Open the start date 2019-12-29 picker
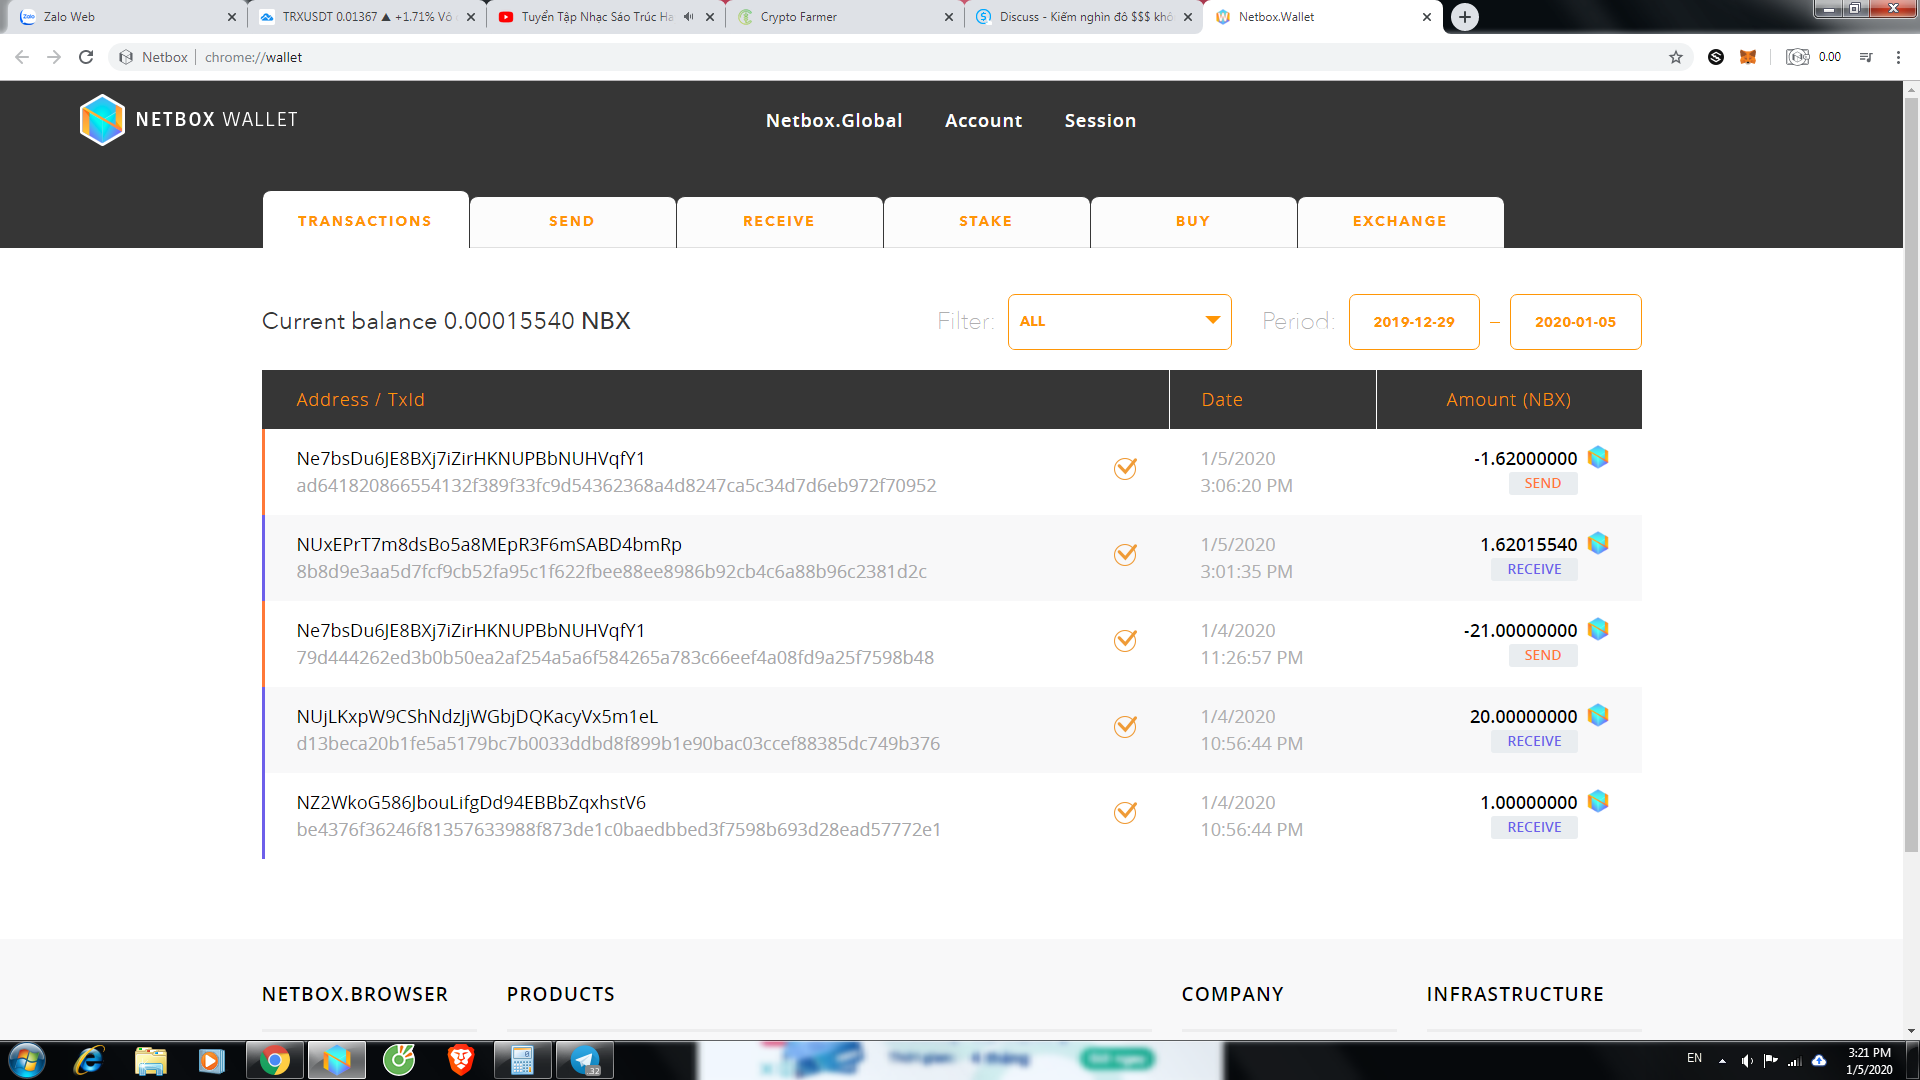Image resolution: width=1920 pixels, height=1080 pixels. point(1413,322)
